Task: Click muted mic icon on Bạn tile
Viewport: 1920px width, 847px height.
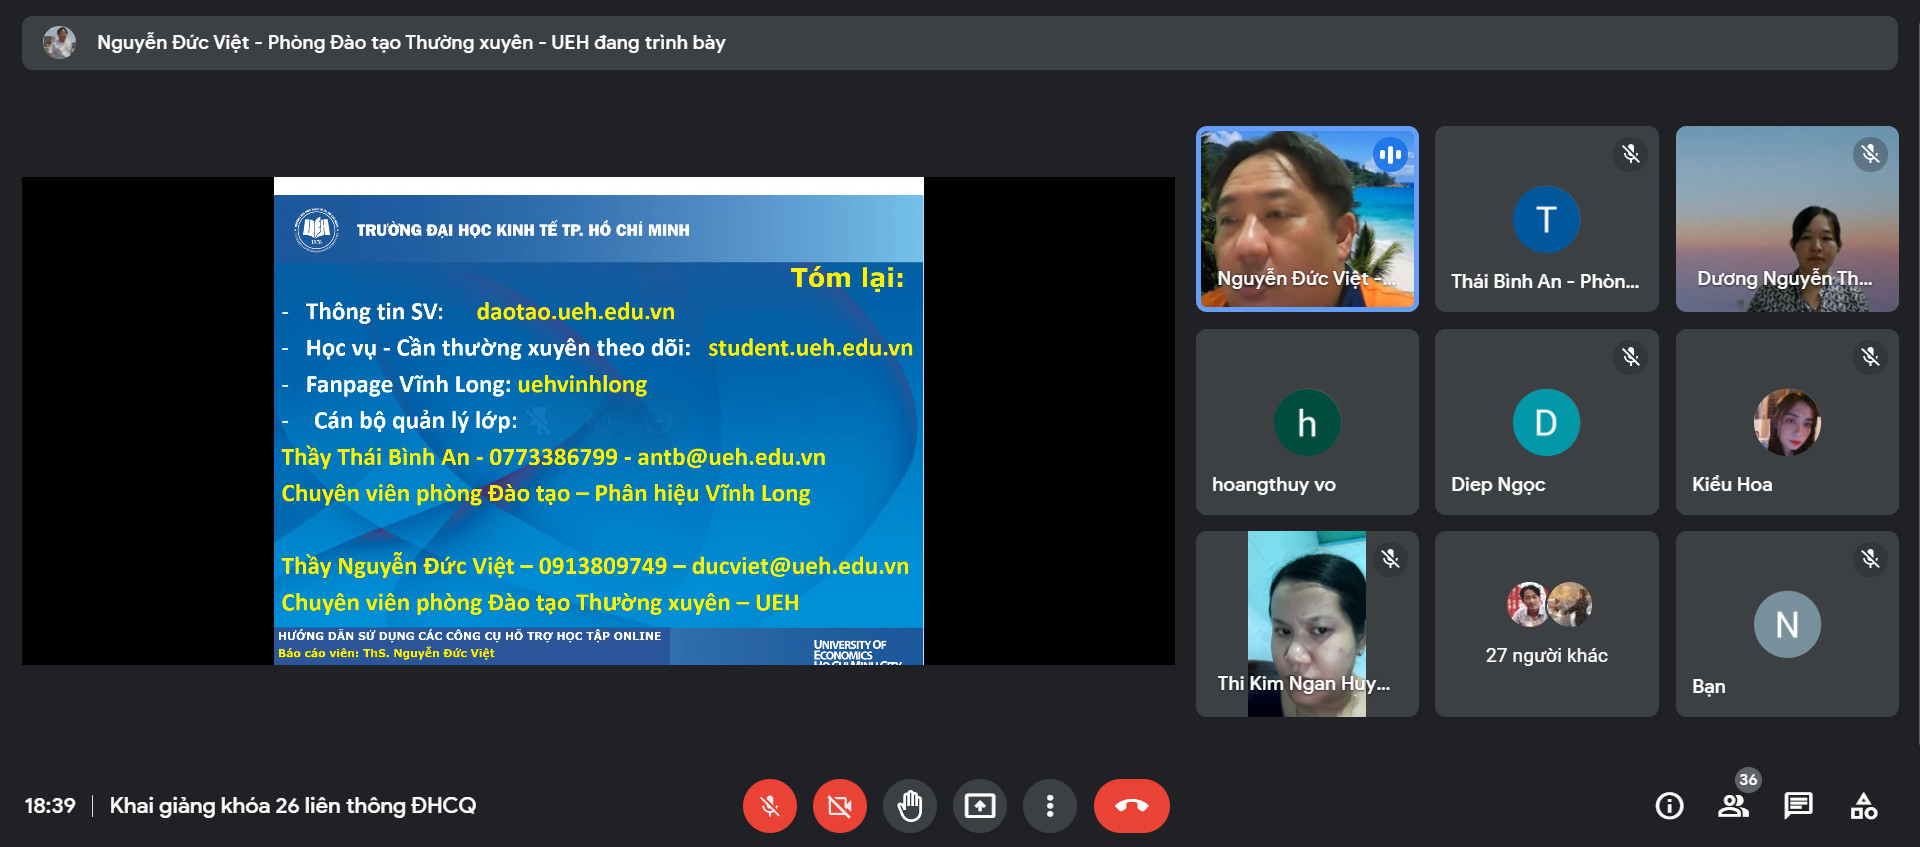Action: (1870, 559)
